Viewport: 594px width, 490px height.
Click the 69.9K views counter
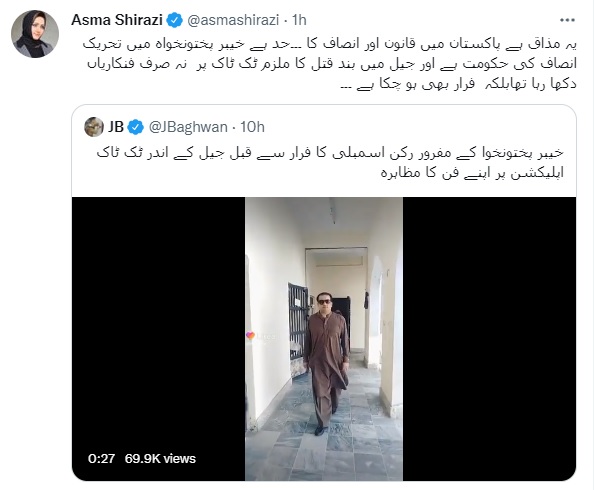pyautogui.click(x=160, y=459)
